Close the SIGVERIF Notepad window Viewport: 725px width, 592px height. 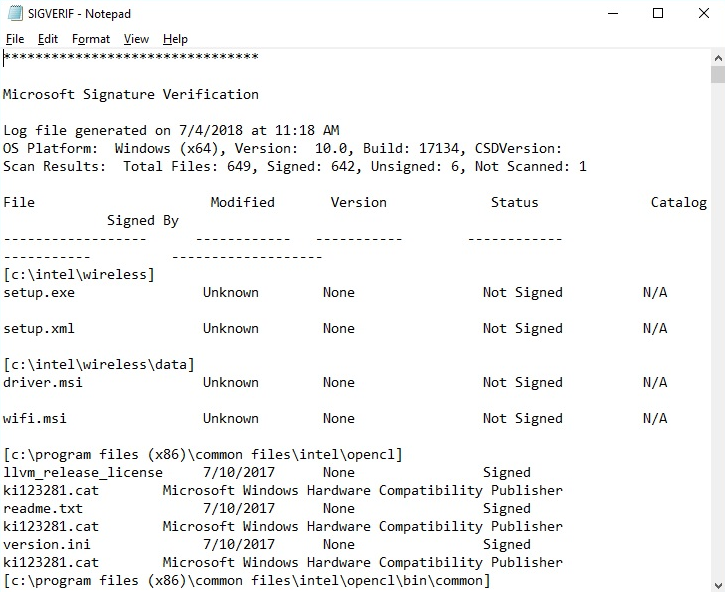tap(703, 14)
